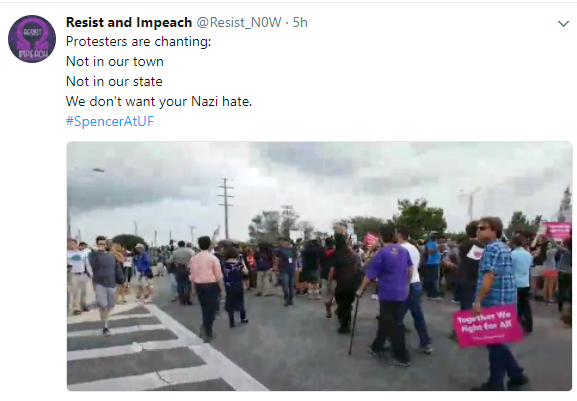Open the tweet via the 5h timestamp
This screenshot has height=401, width=577.
tap(300, 22)
